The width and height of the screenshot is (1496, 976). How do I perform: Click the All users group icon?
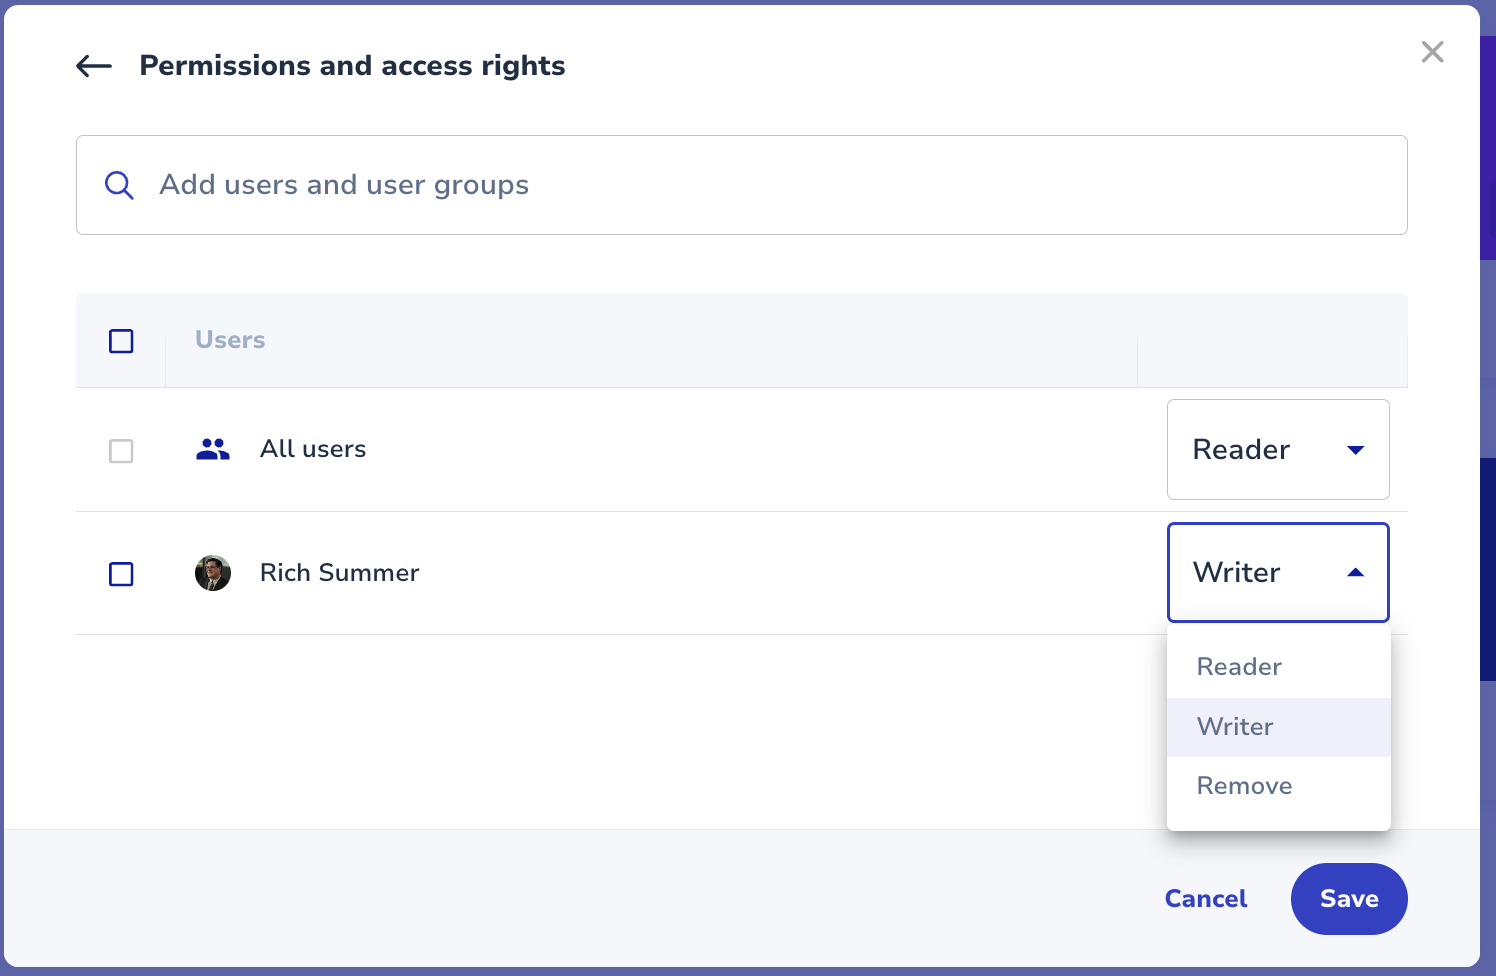tap(213, 449)
